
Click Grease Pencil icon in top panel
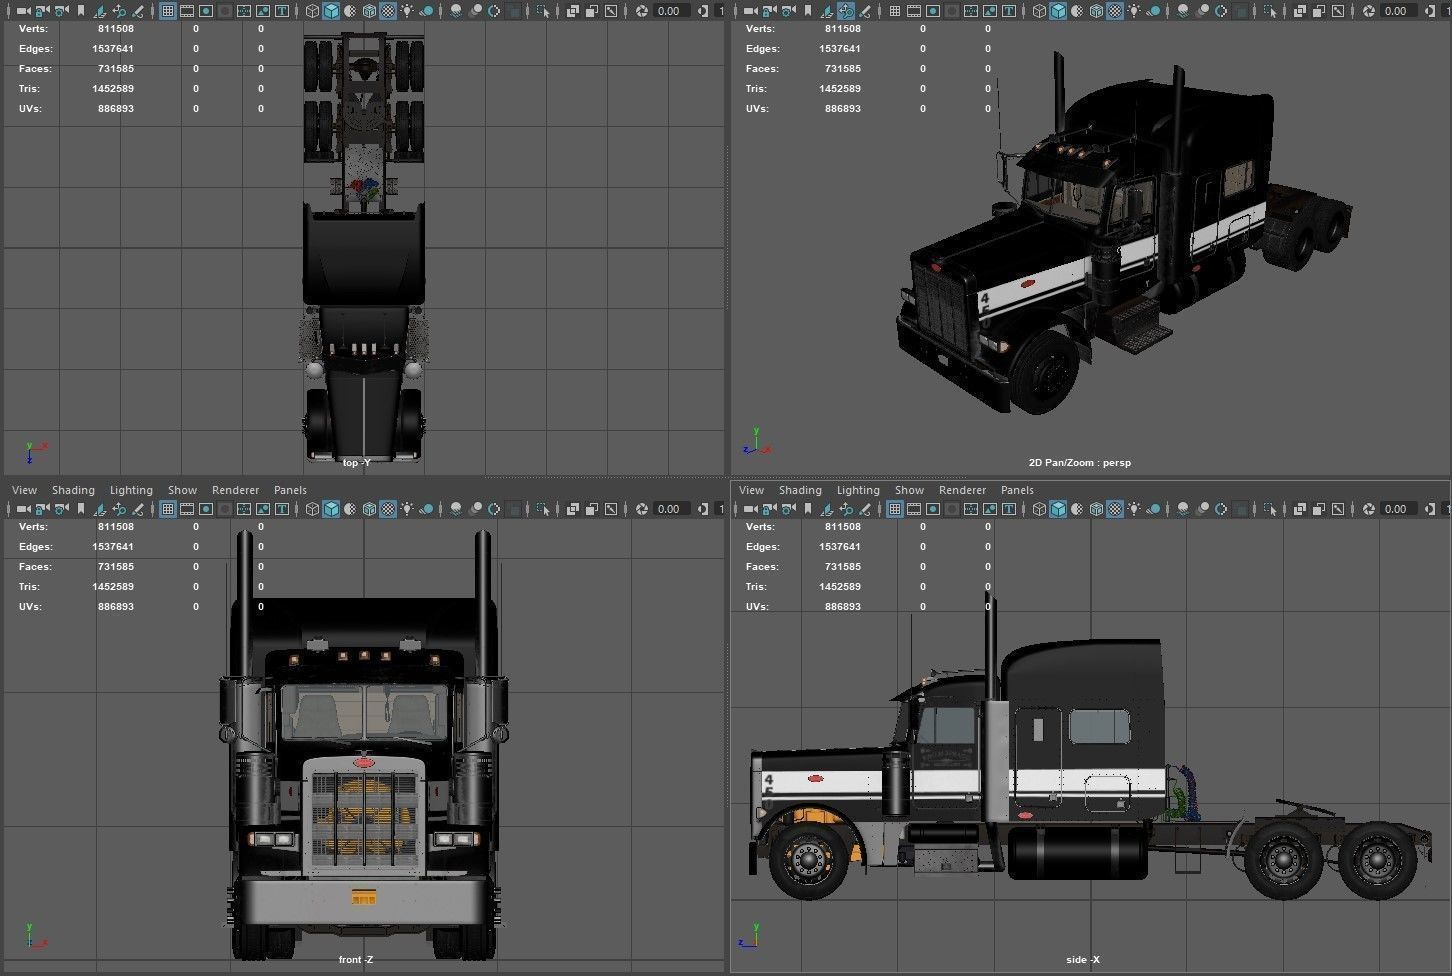click(138, 11)
